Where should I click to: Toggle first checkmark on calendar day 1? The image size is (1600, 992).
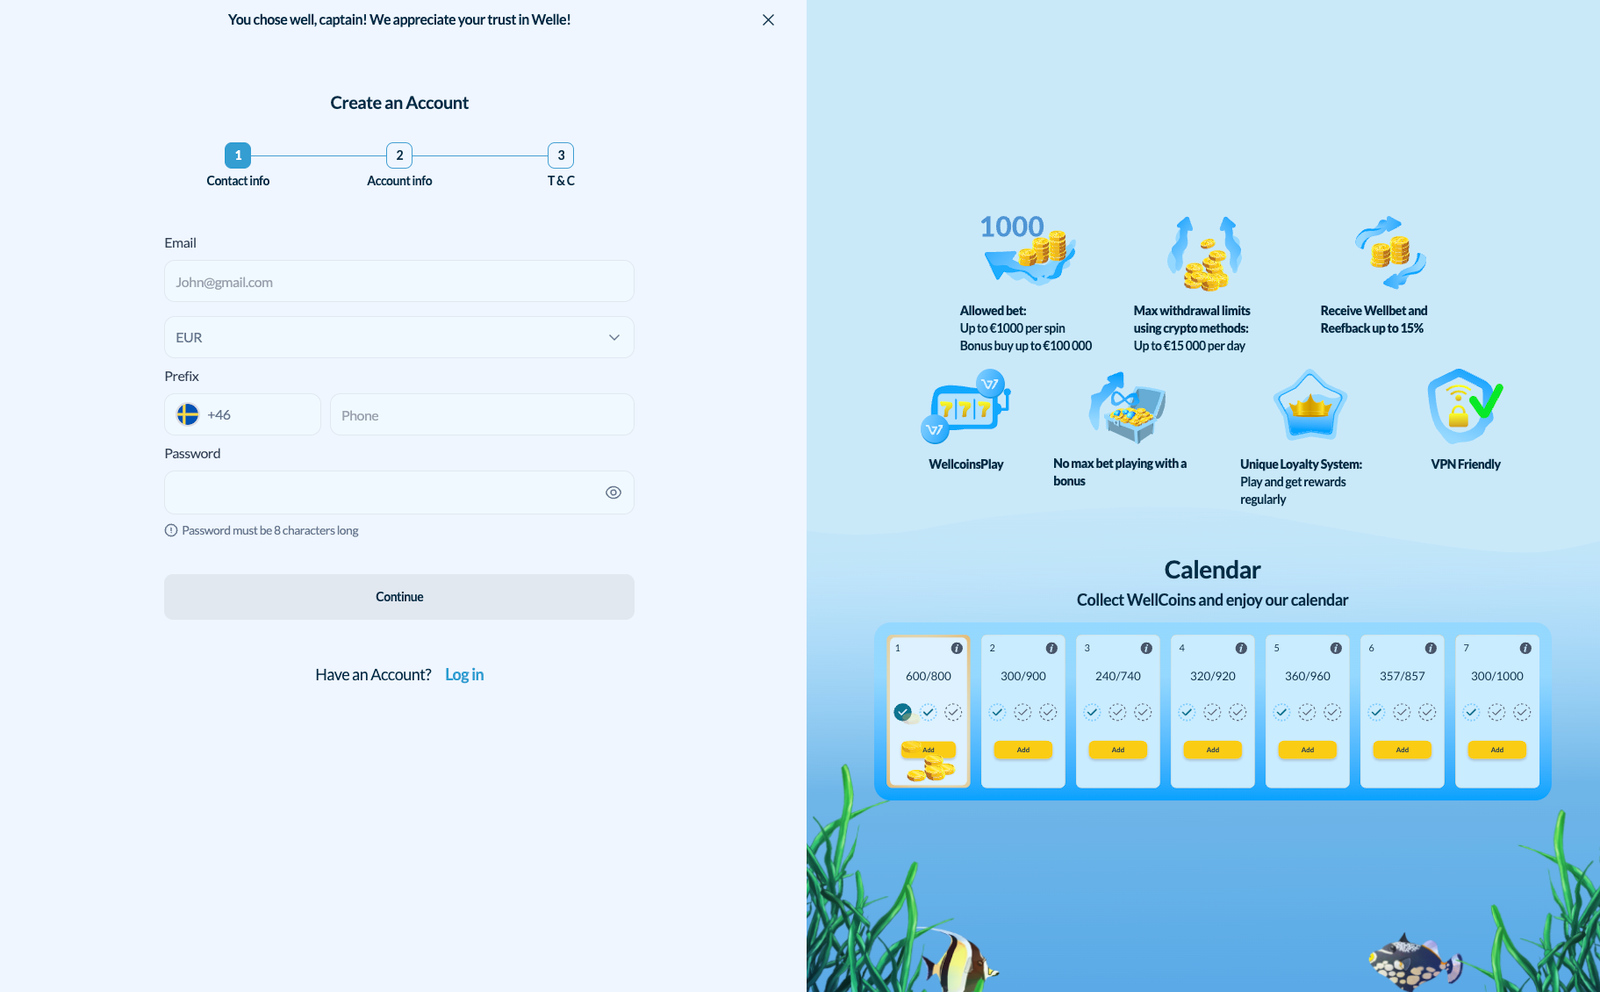903,712
